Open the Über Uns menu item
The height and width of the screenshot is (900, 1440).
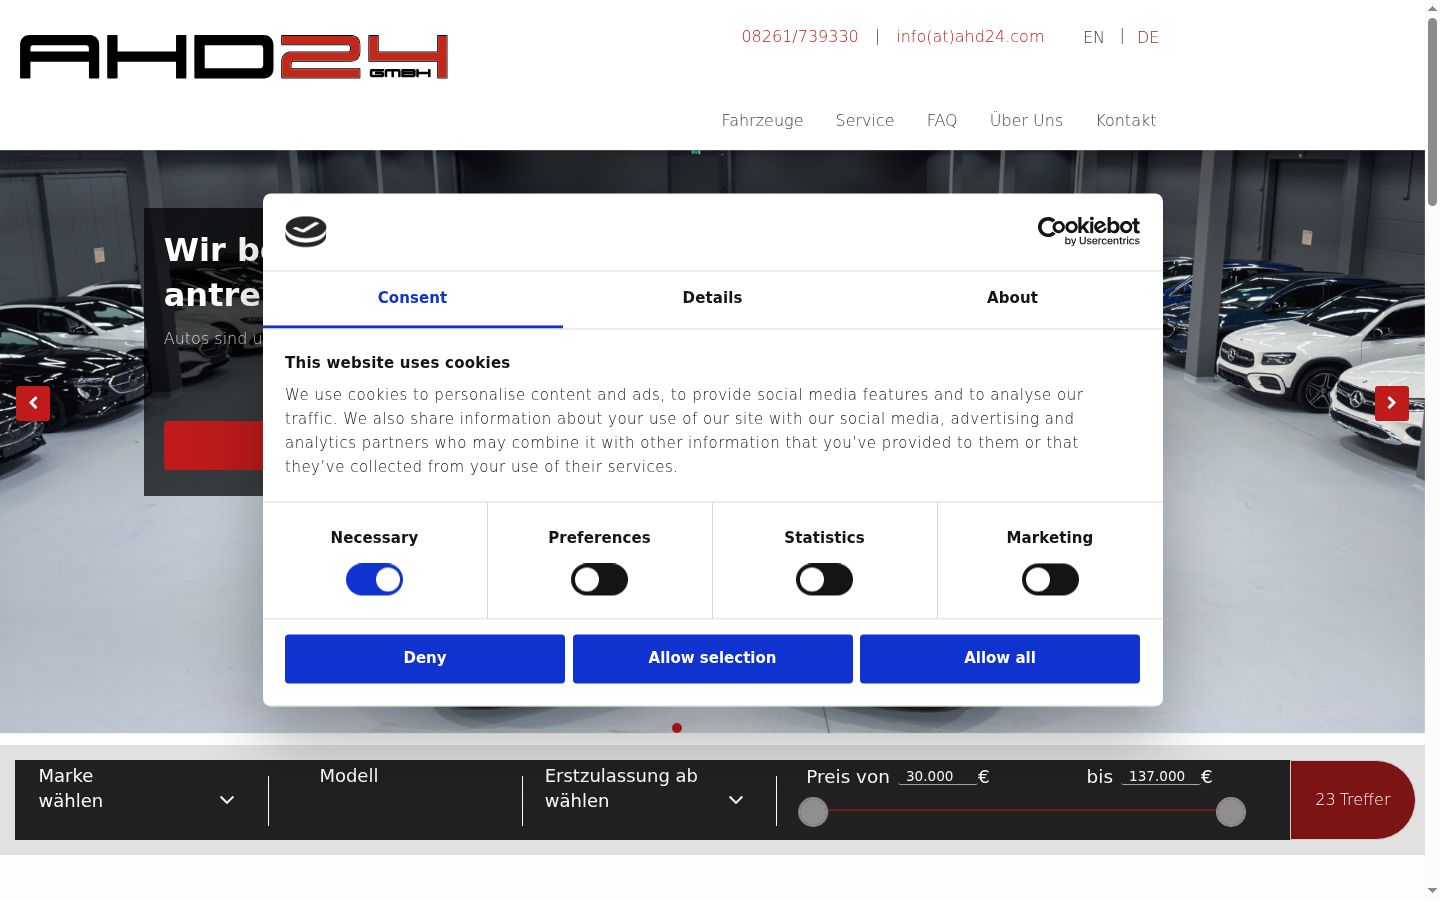click(1026, 120)
